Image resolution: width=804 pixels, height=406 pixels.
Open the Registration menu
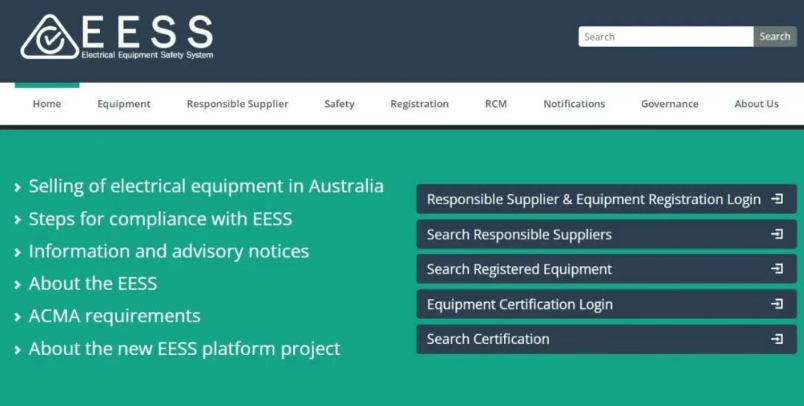pos(419,104)
